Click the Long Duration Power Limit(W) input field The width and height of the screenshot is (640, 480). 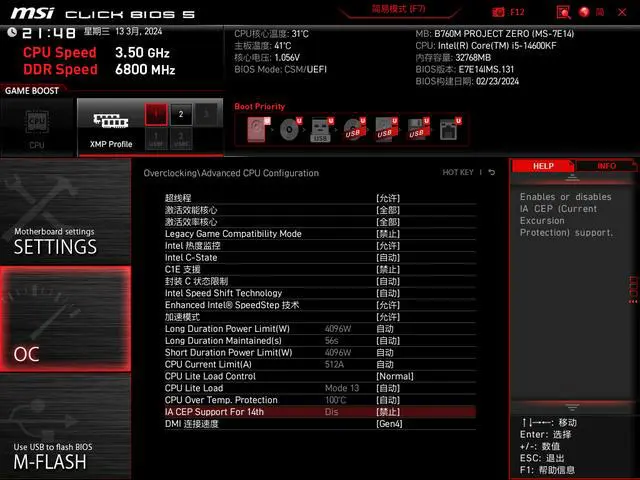pyautogui.click(x=384, y=329)
